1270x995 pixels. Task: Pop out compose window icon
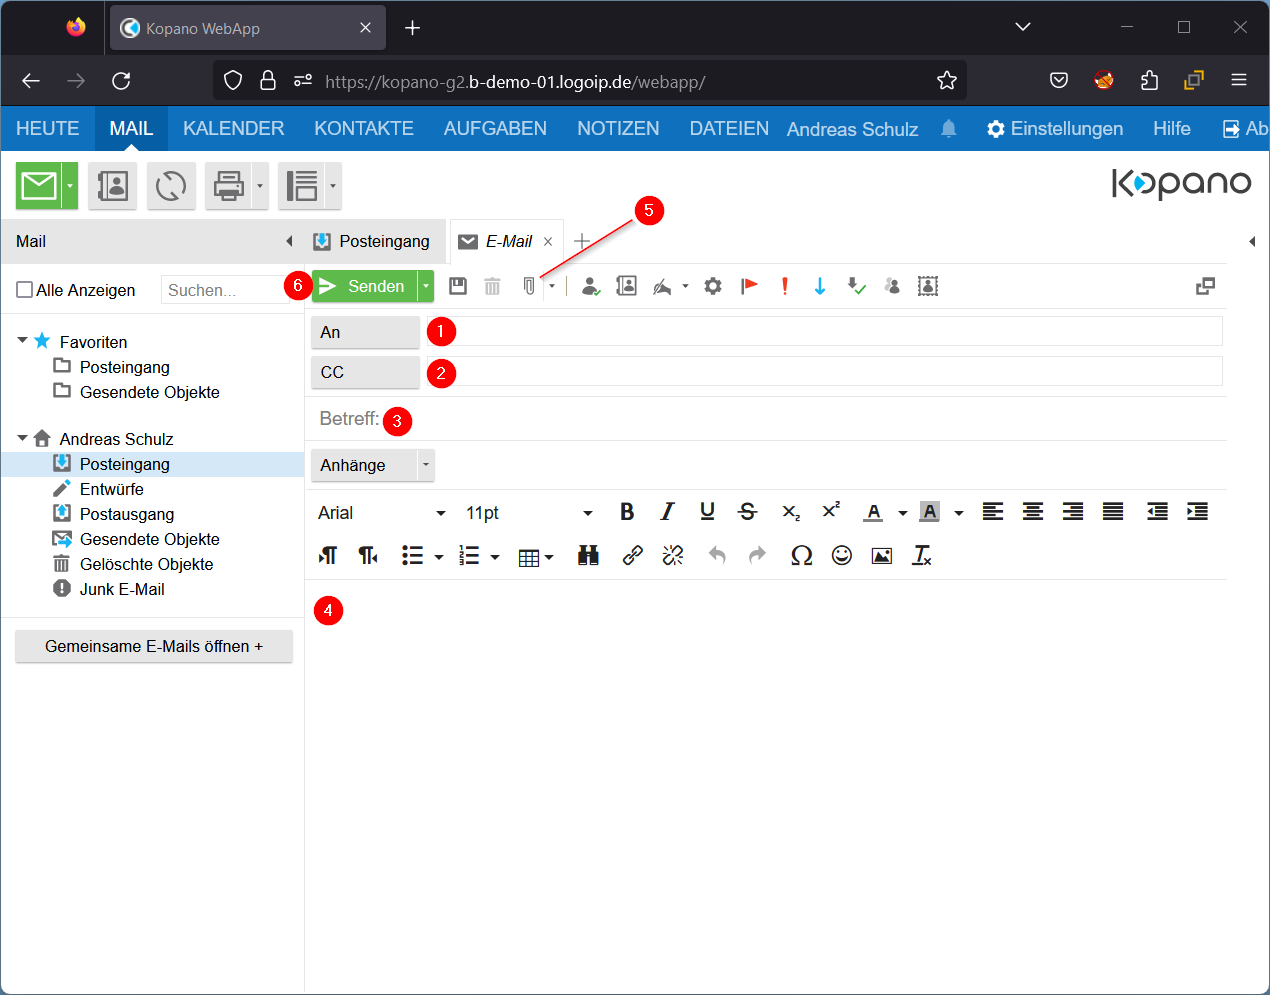pyautogui.click(x=1206, y=286)
